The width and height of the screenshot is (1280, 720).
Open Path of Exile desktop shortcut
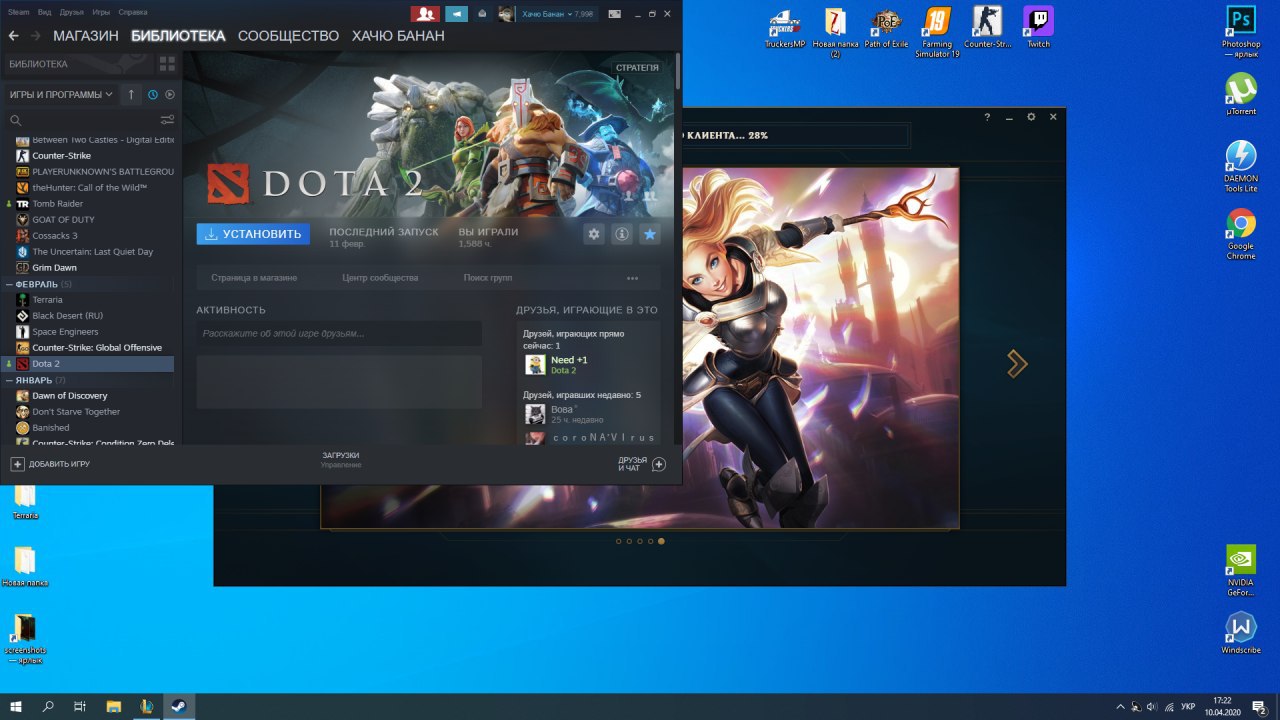coord(886,28)
